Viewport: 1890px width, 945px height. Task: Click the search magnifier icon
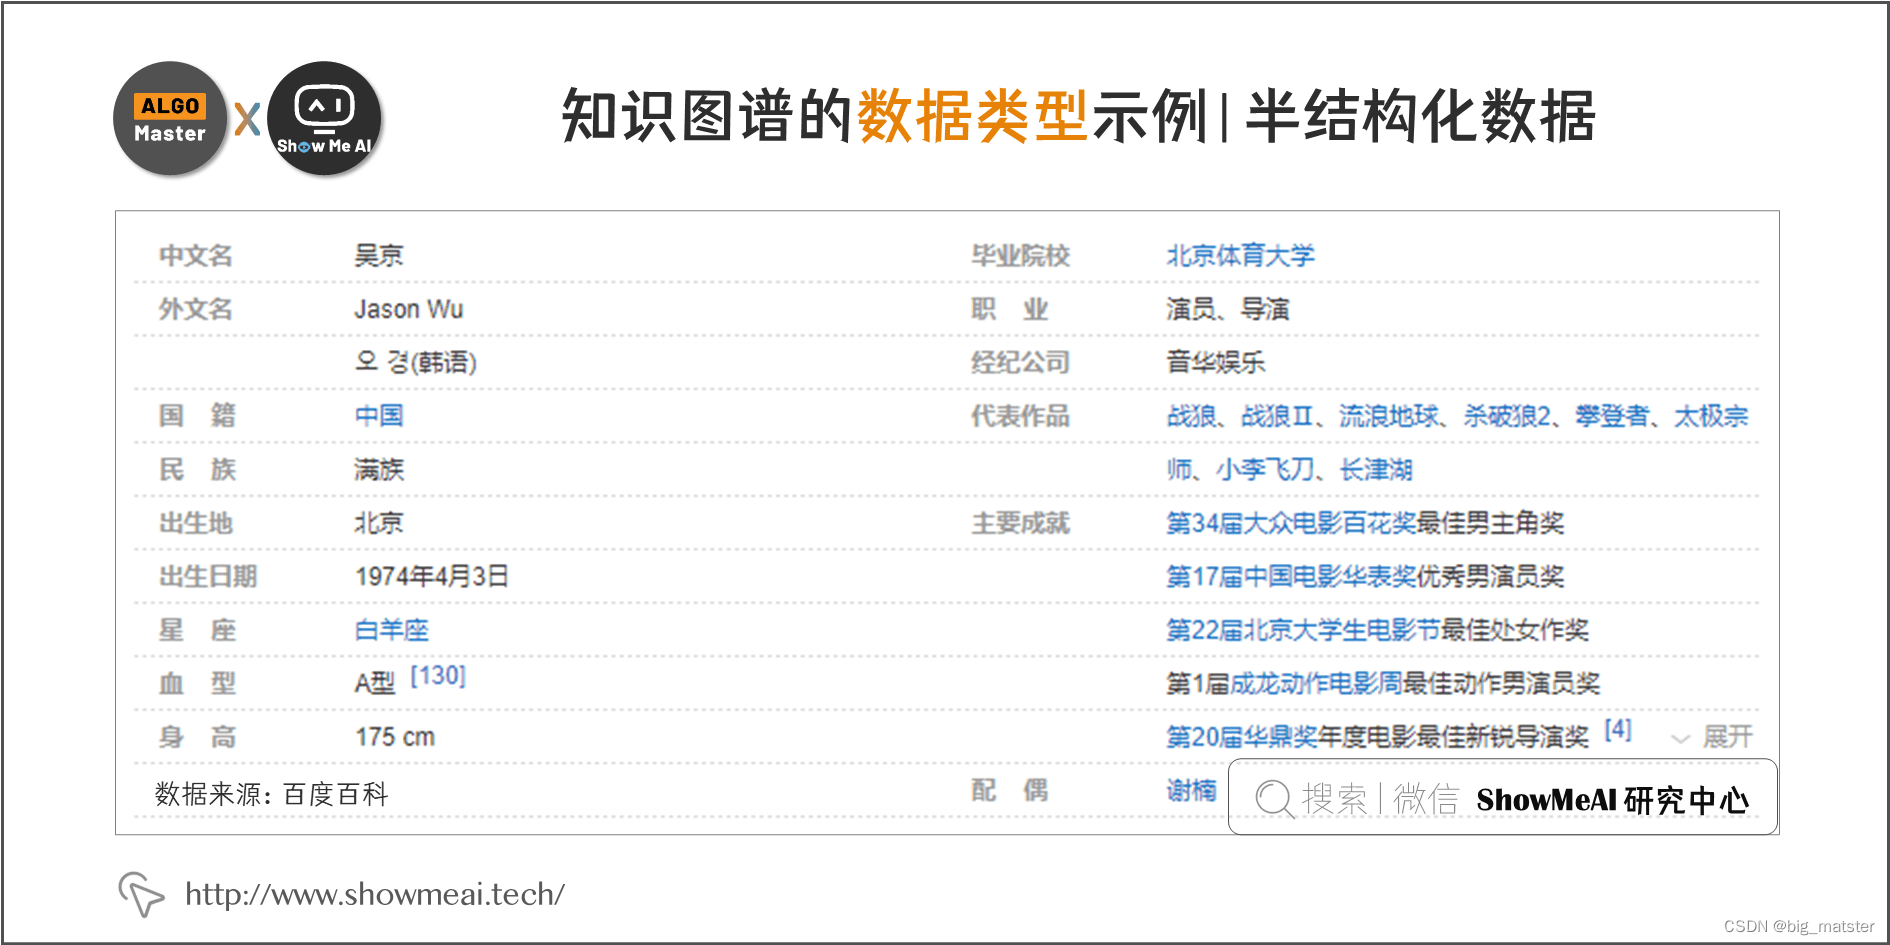(x=1274, y=798)
